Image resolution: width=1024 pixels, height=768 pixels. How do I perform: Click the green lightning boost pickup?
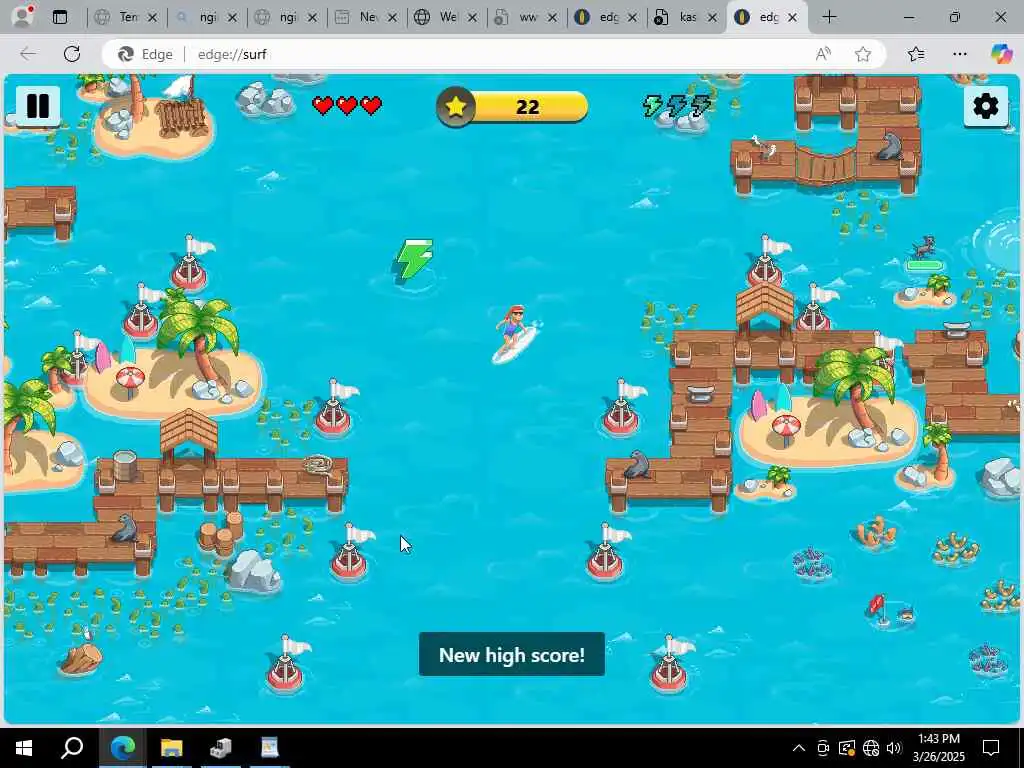click(415, 259)
